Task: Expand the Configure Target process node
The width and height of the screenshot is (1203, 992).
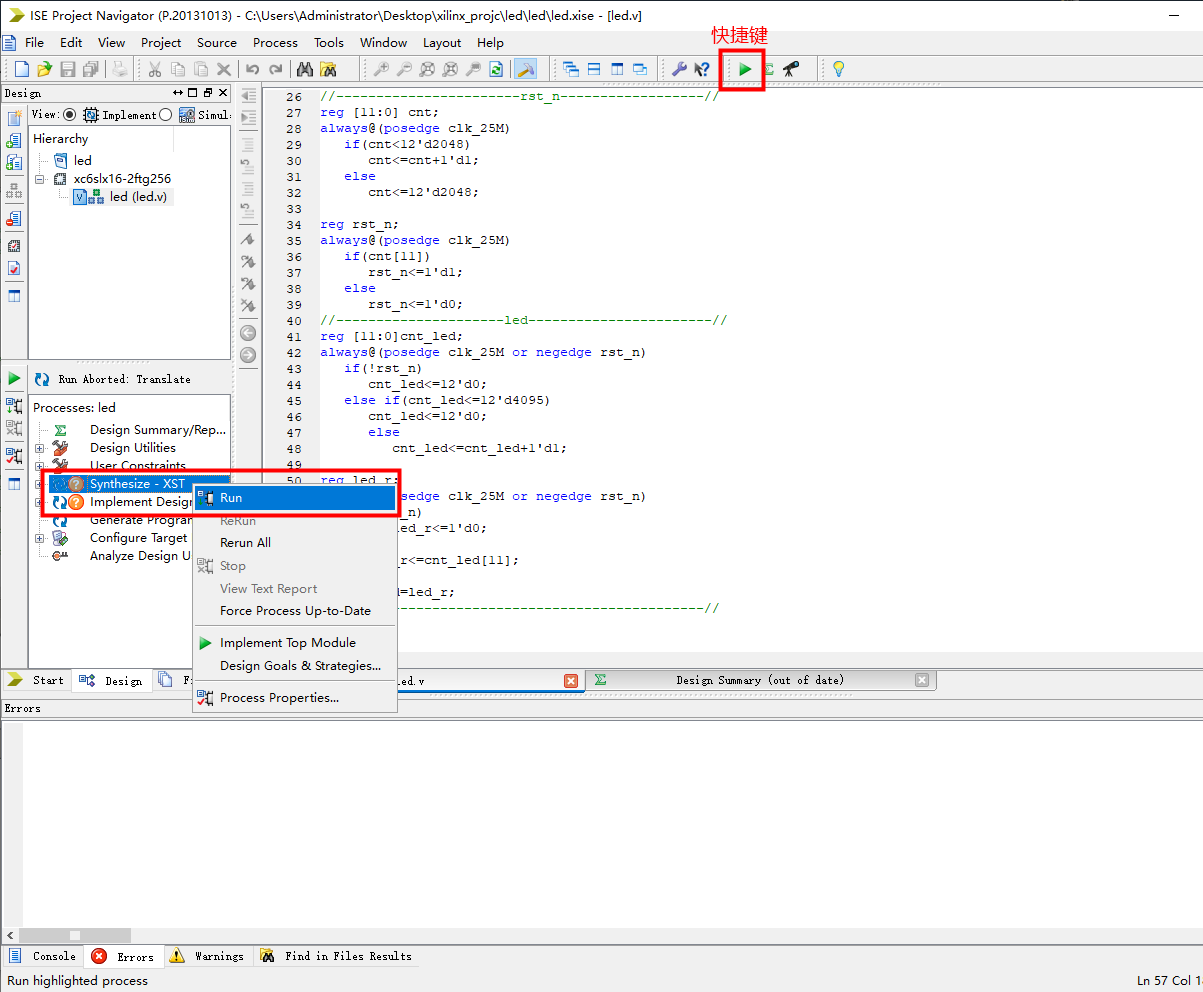Action: click(40, 538)
